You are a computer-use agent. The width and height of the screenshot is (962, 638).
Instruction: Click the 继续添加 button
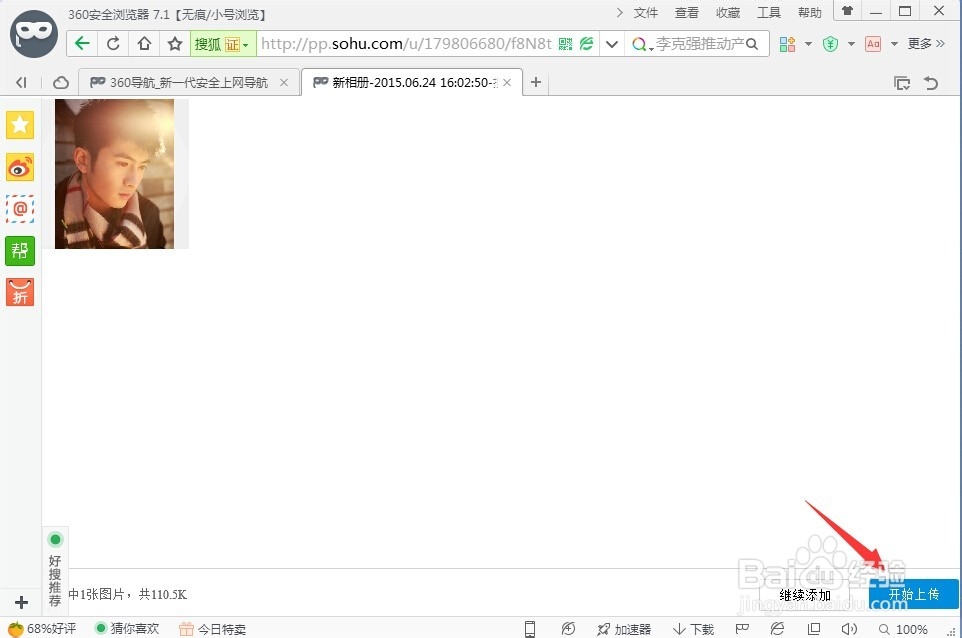[804, 593]
